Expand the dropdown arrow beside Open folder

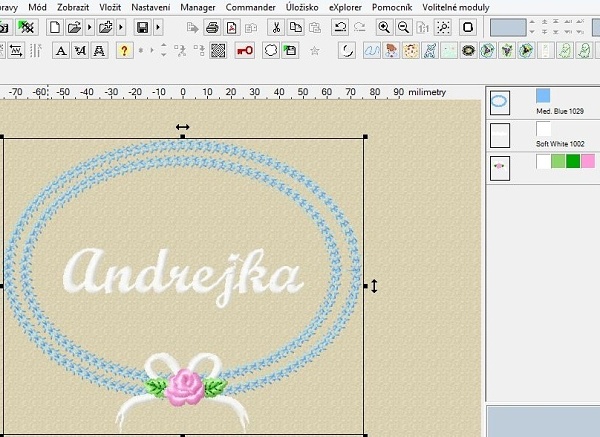(90, 28)
